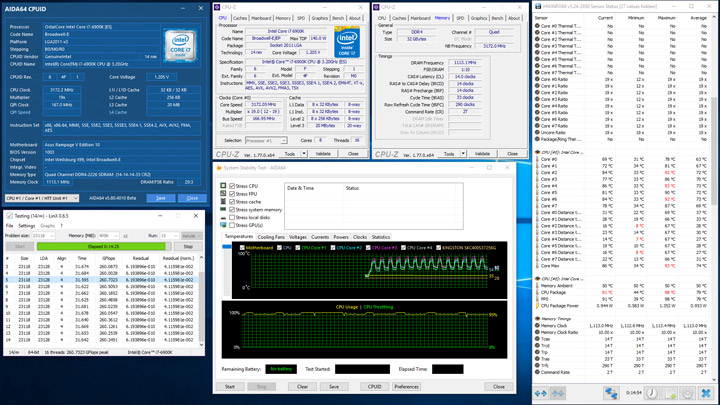Open the Tools dropdown arrow in left CPU-Z
Image resolution: width=720 pixels, height=405 pixels.
pyautogui.click(x=304, y=154)
